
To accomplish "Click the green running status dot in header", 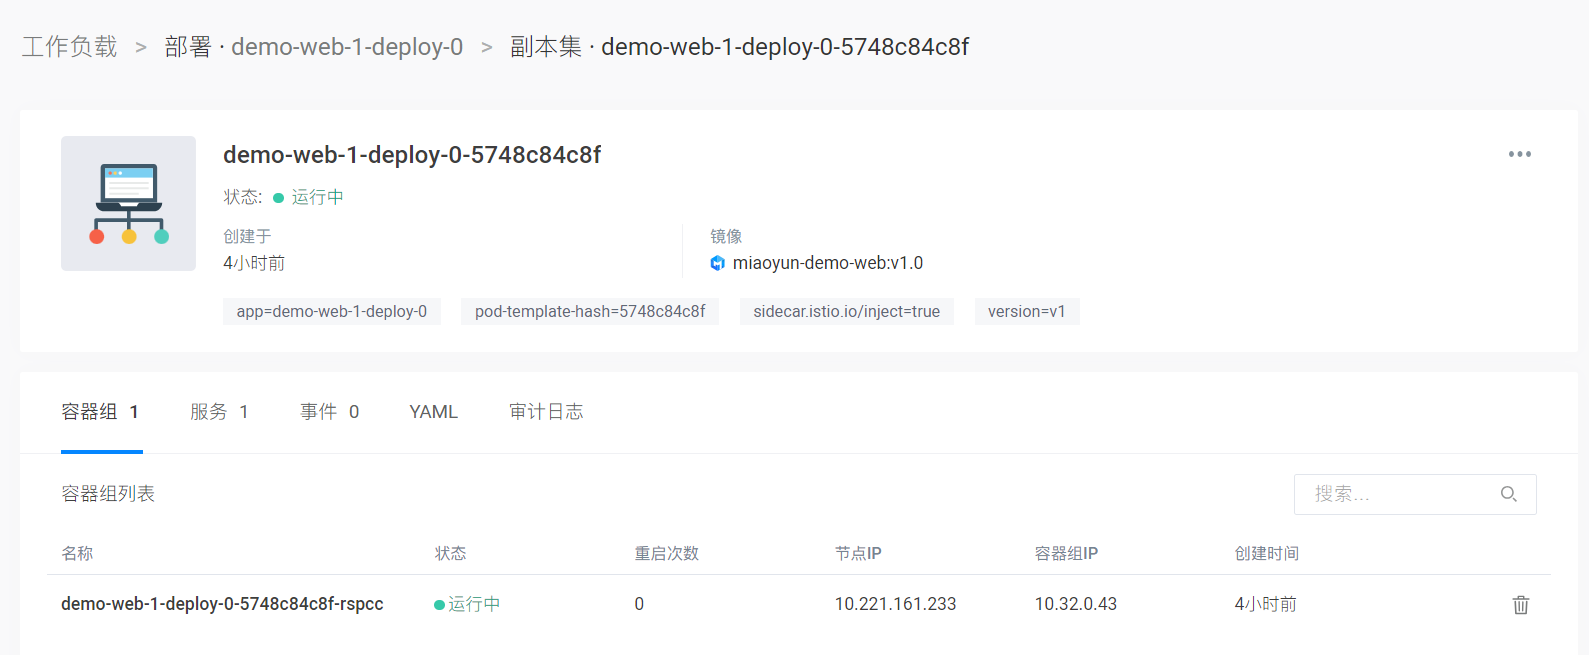I will 278,198.
